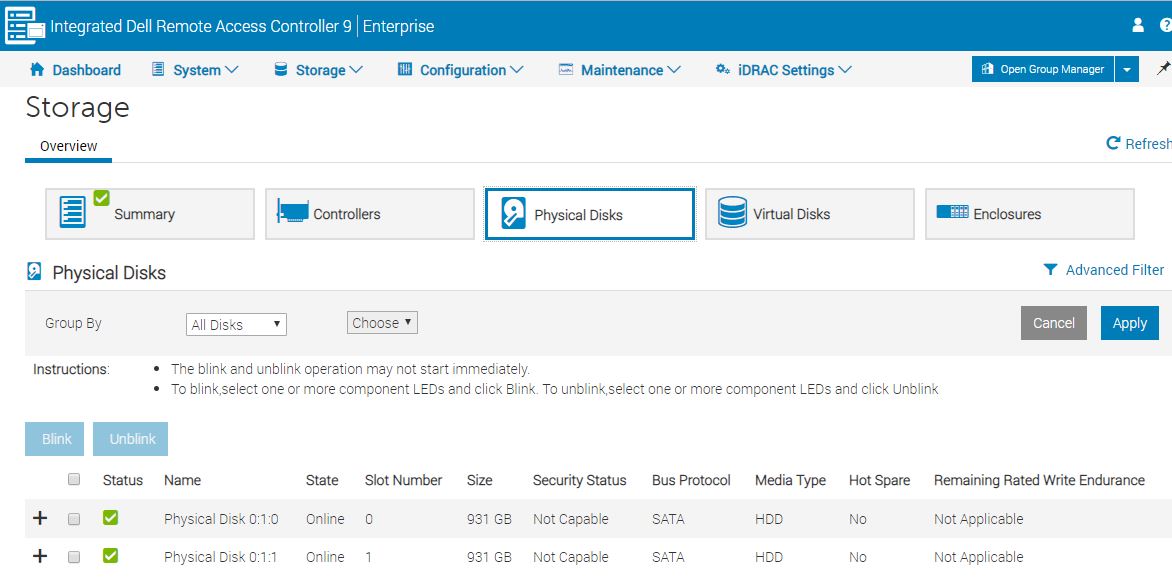
Task: Go to the Summary tile
Action: click(149, 214)
